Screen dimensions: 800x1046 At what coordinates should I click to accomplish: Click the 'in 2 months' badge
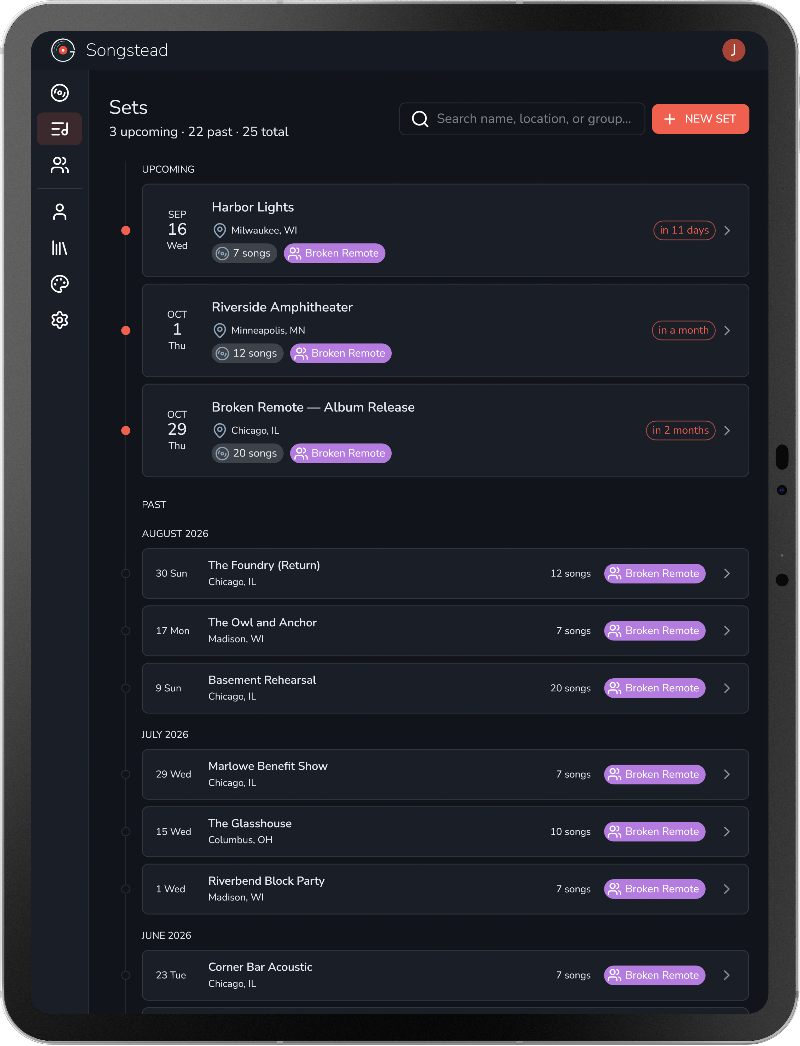click(x=681, y=430)
